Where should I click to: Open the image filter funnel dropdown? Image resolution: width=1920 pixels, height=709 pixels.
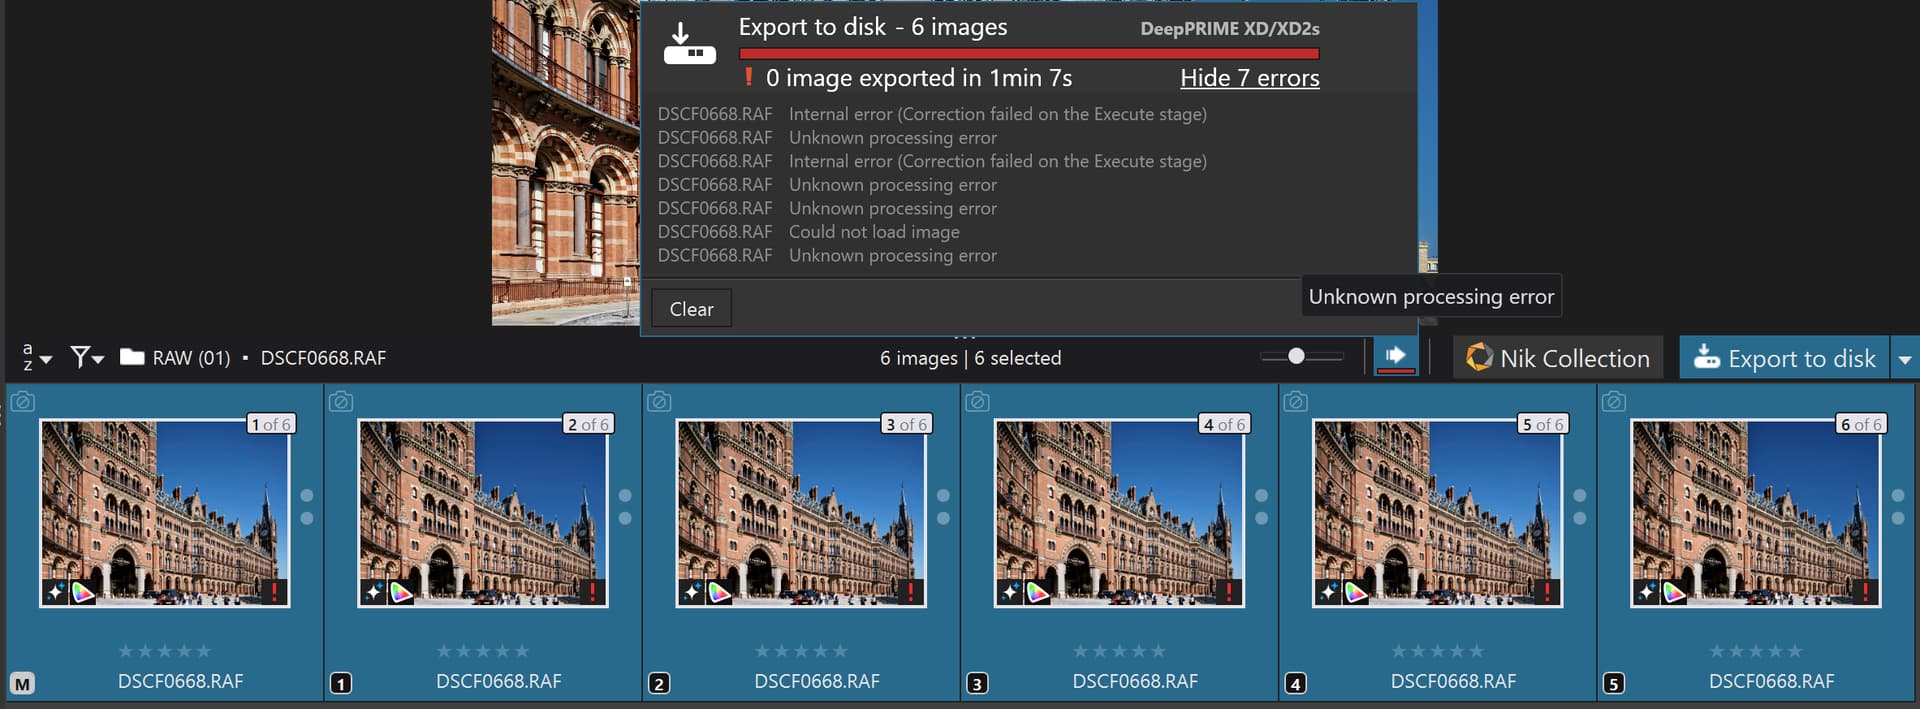[87, 357]
